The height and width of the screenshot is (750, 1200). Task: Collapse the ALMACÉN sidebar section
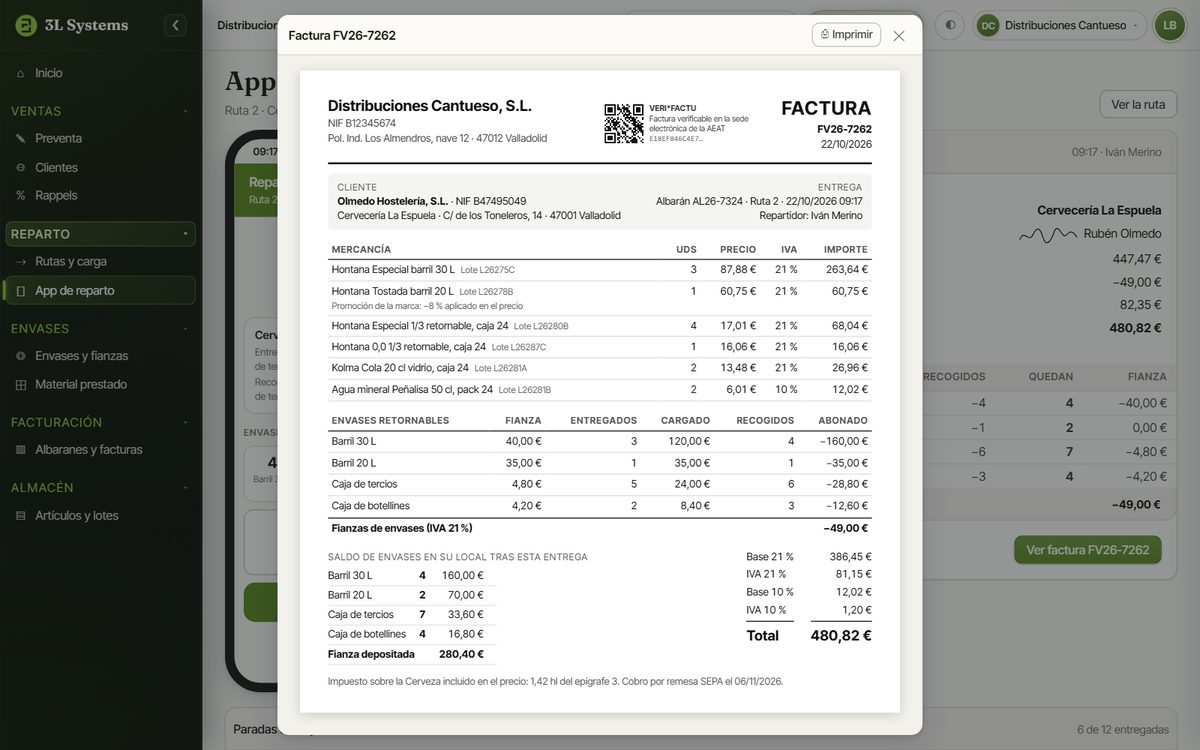pyautogui.click(x=100, y=488)
